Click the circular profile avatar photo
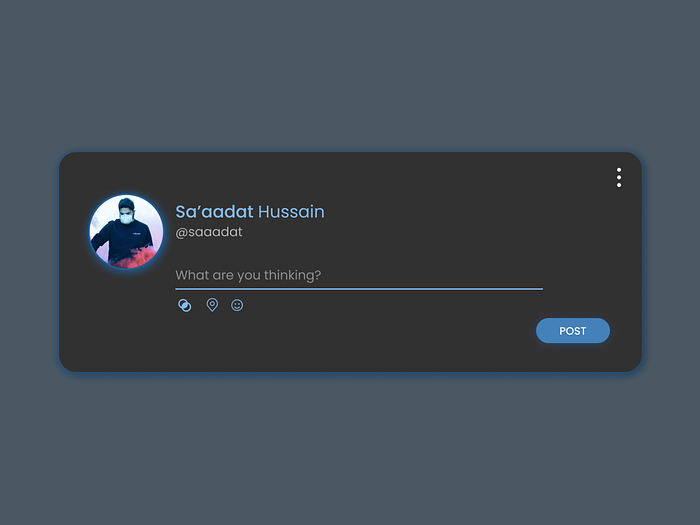The height and width of the screenshot is (525, 700). pyautogui.click(x=126, y=231)
